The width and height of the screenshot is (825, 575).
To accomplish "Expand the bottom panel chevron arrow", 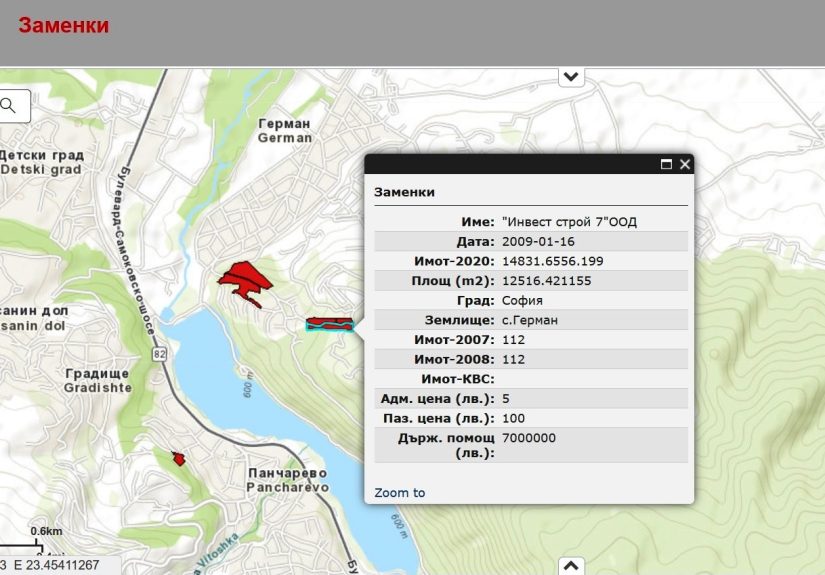I will pos(570,565).
